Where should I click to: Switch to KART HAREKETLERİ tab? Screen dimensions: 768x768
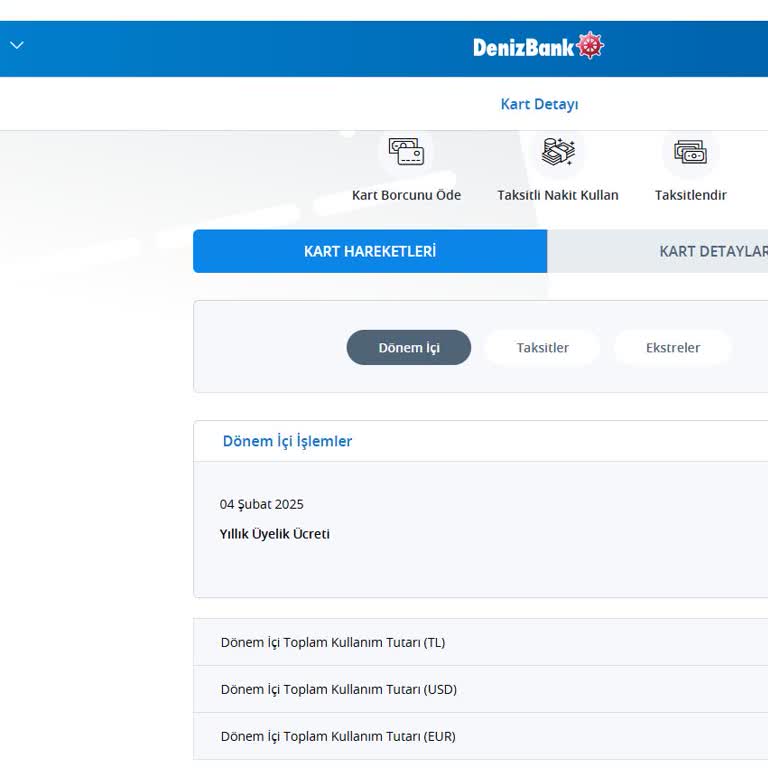[370, 251]
